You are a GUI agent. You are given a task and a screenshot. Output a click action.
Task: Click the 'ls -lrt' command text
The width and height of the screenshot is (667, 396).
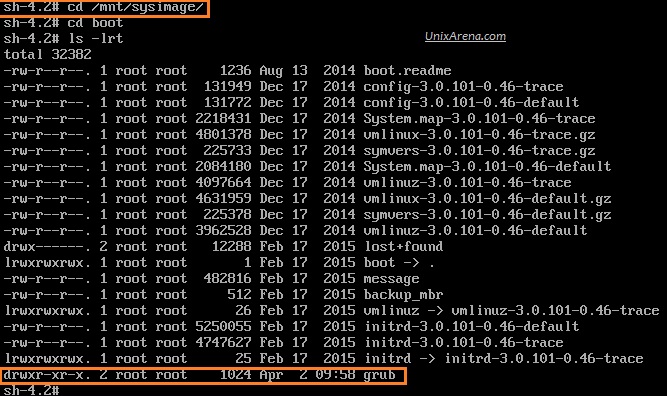tap(96, 39)
